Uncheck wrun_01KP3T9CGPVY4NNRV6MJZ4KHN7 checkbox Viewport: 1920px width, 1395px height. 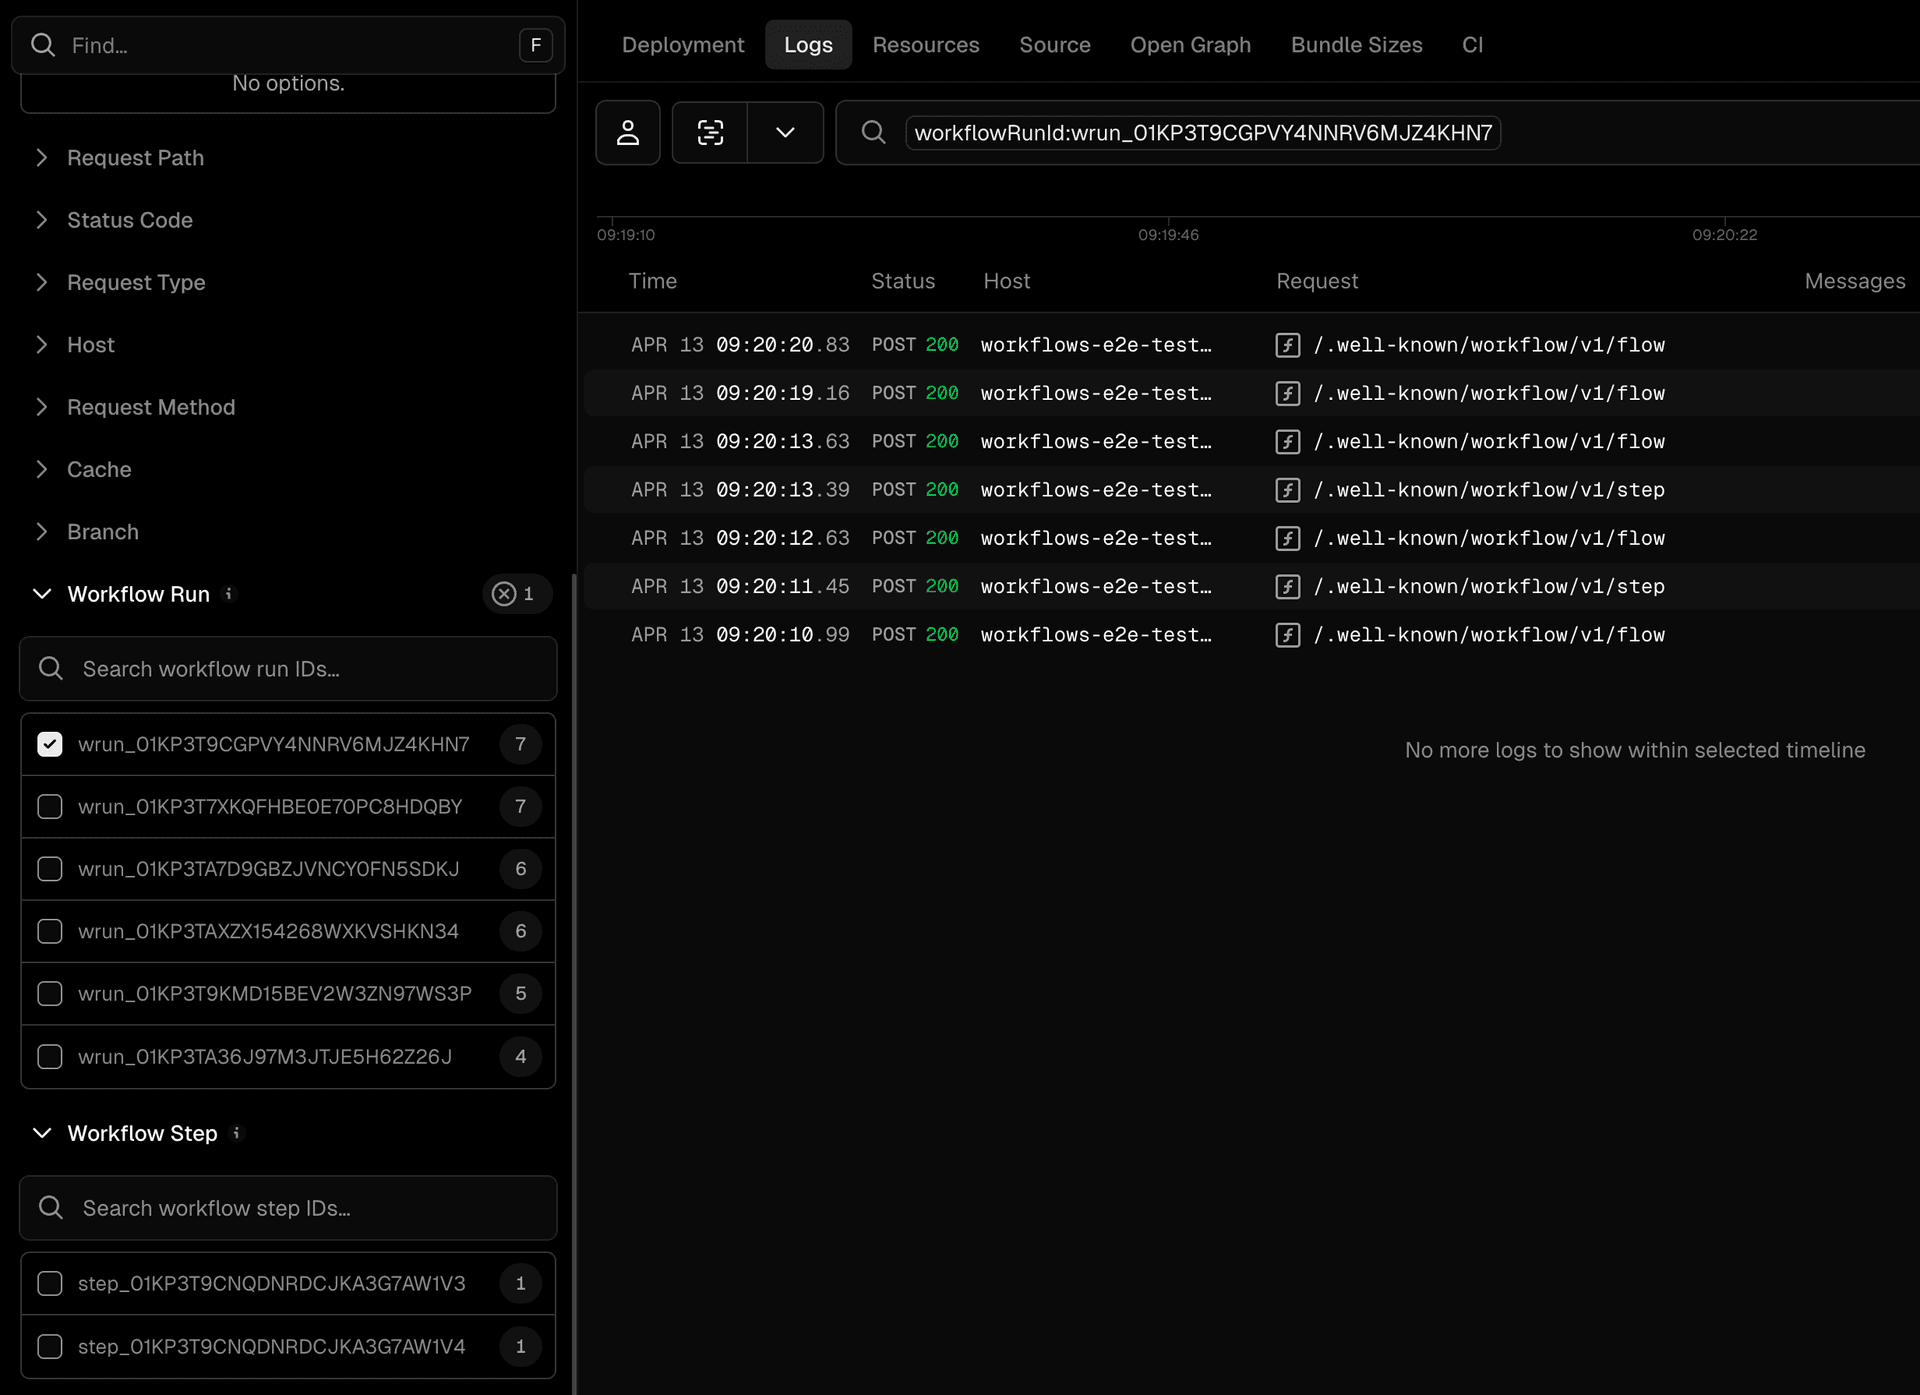pos(50,744)
